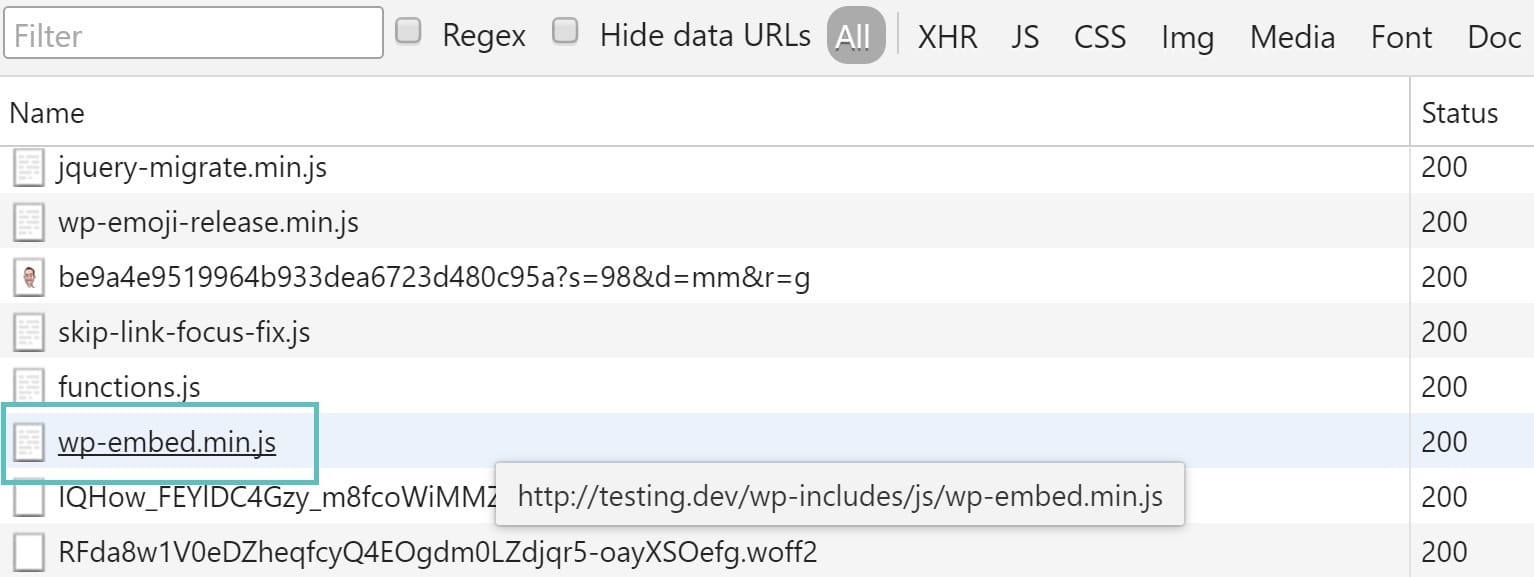The height and width of the screenshot is (577, 1534).
Task: Select the file icon beside wp-embed.min.js
Action: coord(27,442)
